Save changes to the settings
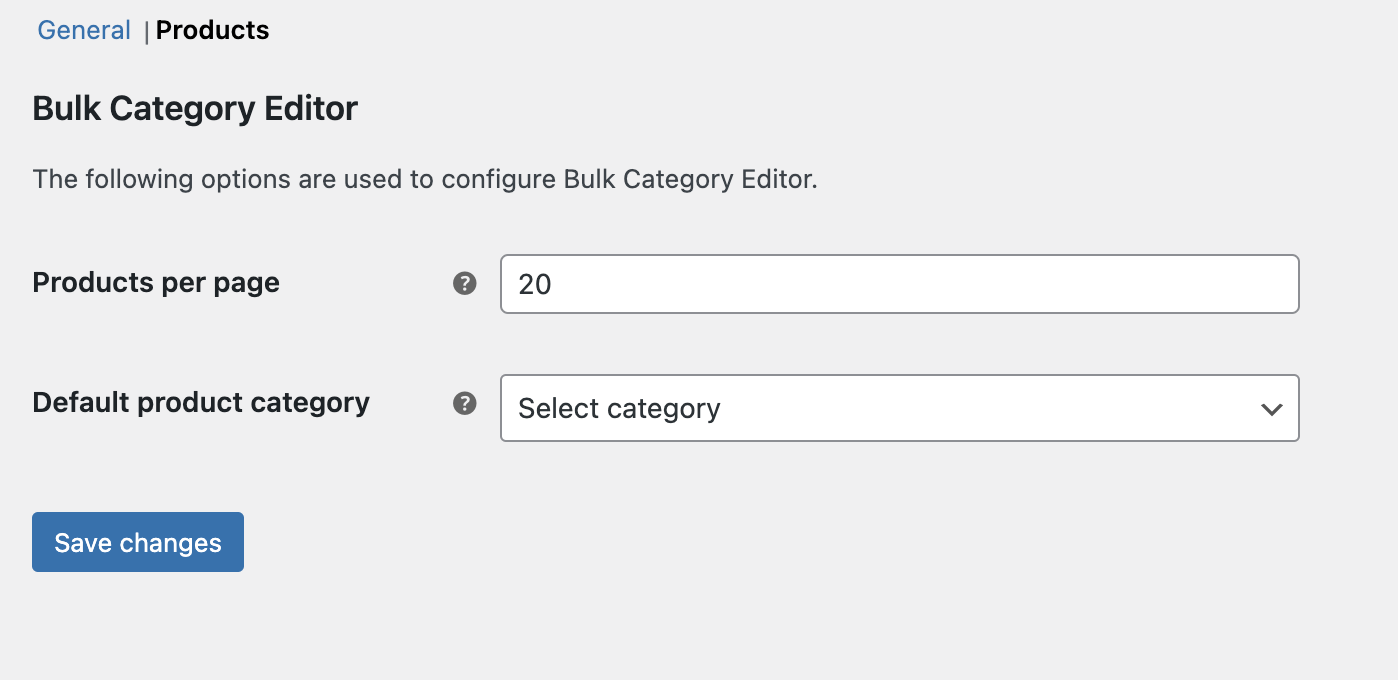The image size is (1398, 680). pos(138,542)
